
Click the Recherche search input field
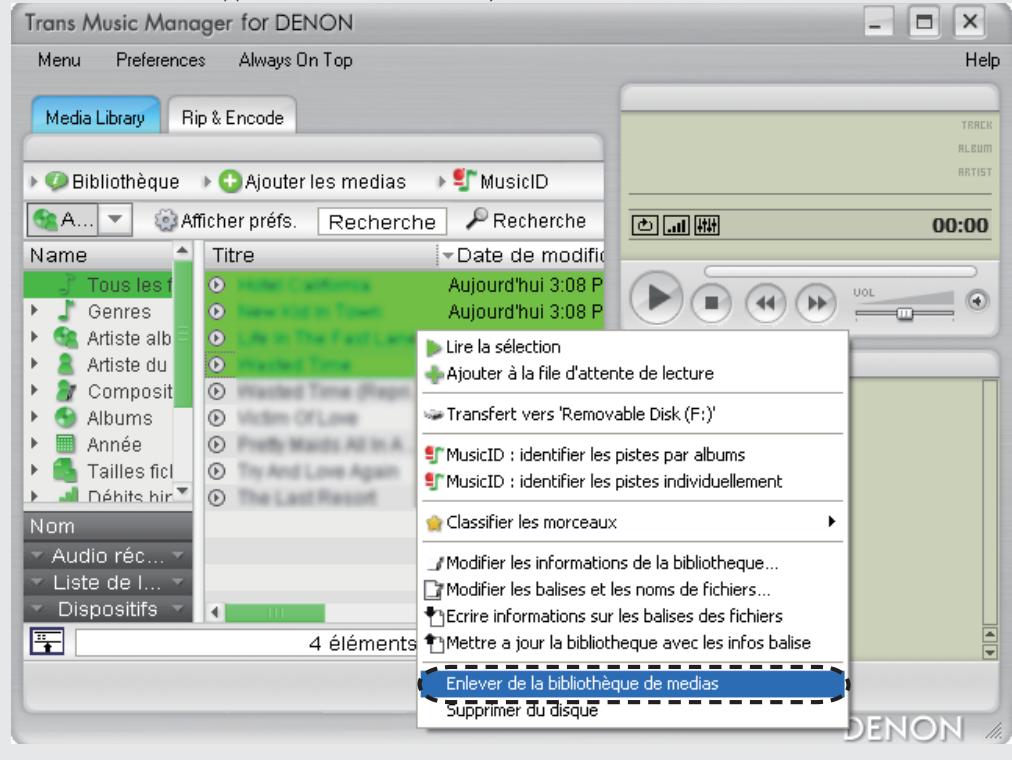[x=382, y=222]
